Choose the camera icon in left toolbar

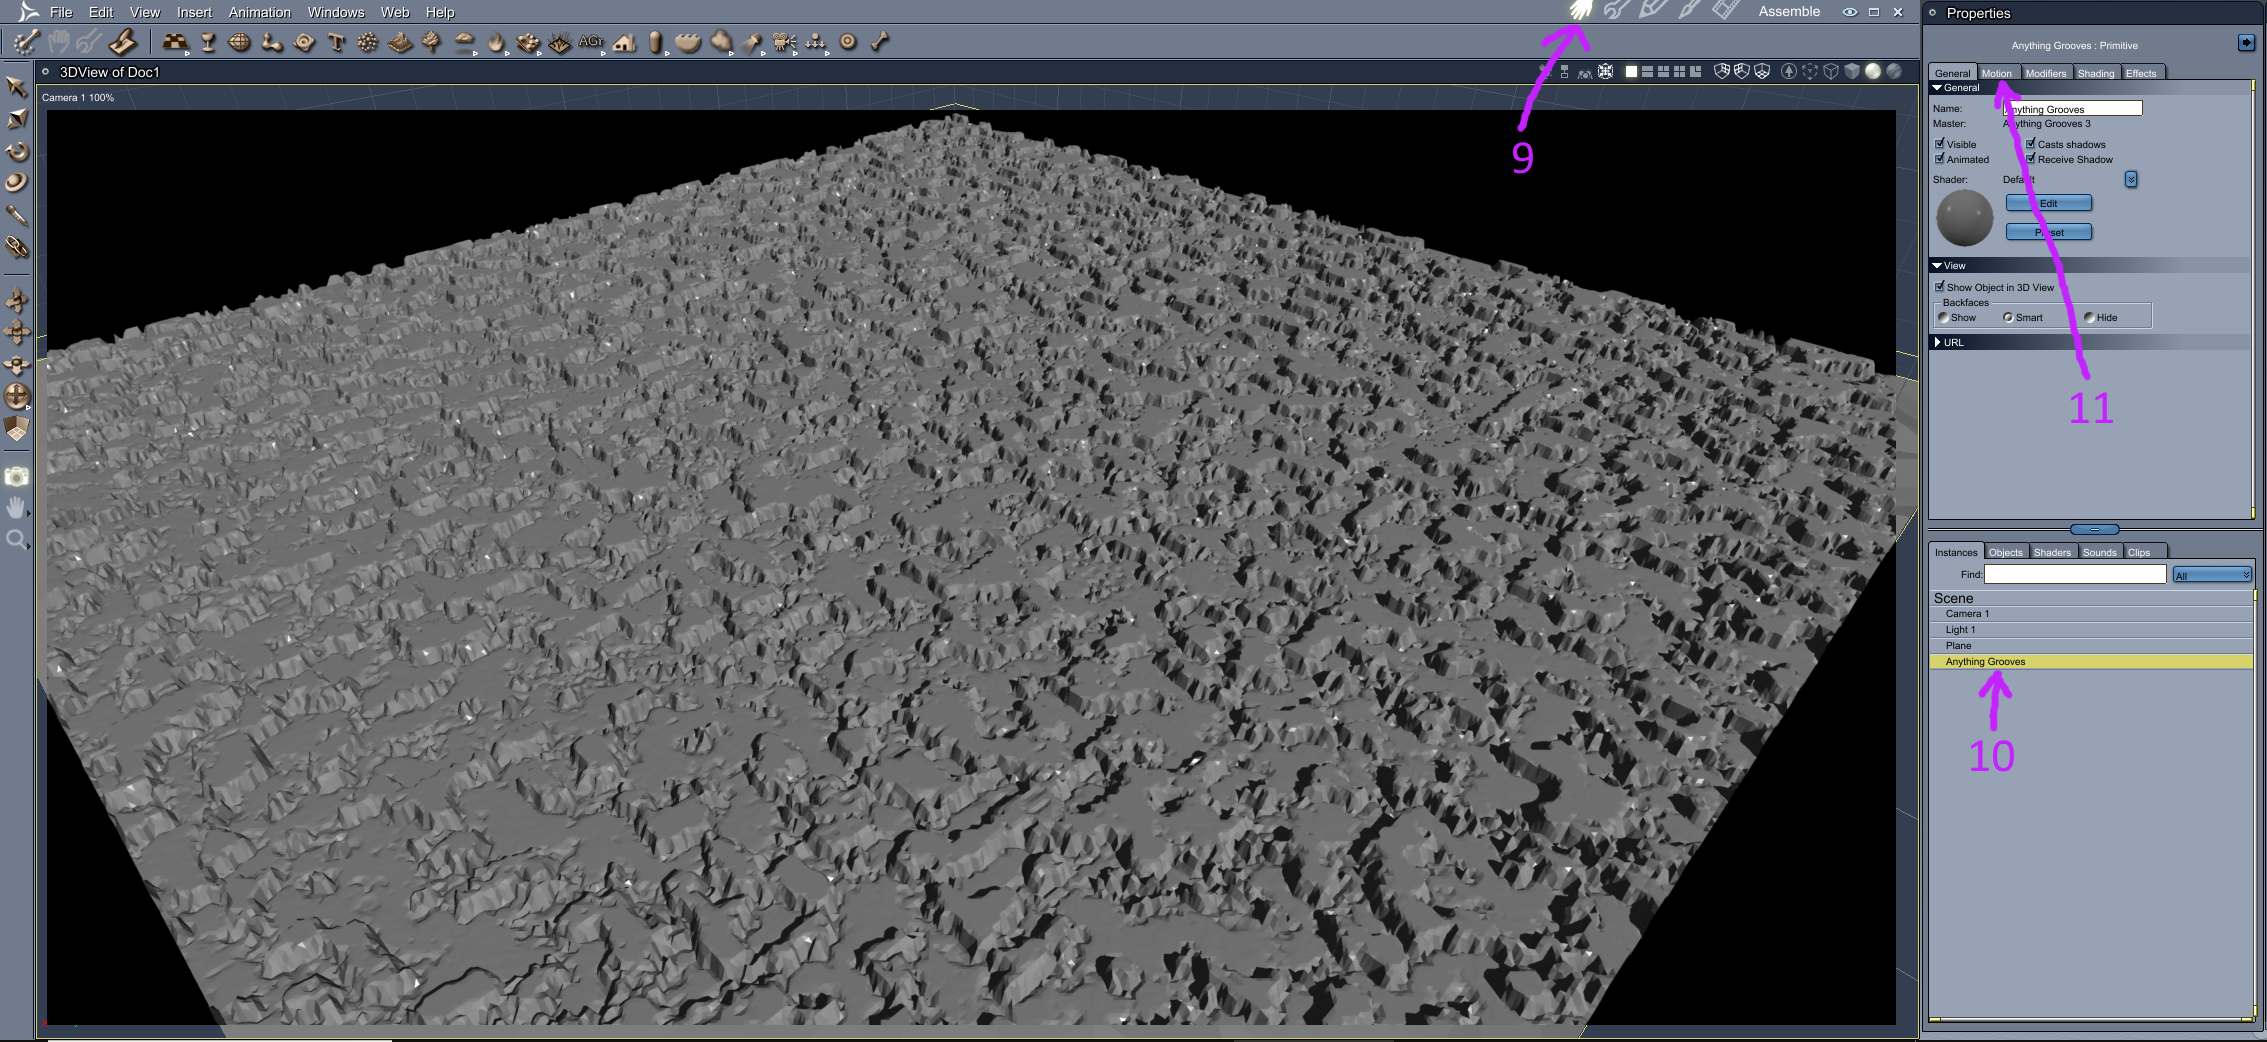[x=17, y=477]
